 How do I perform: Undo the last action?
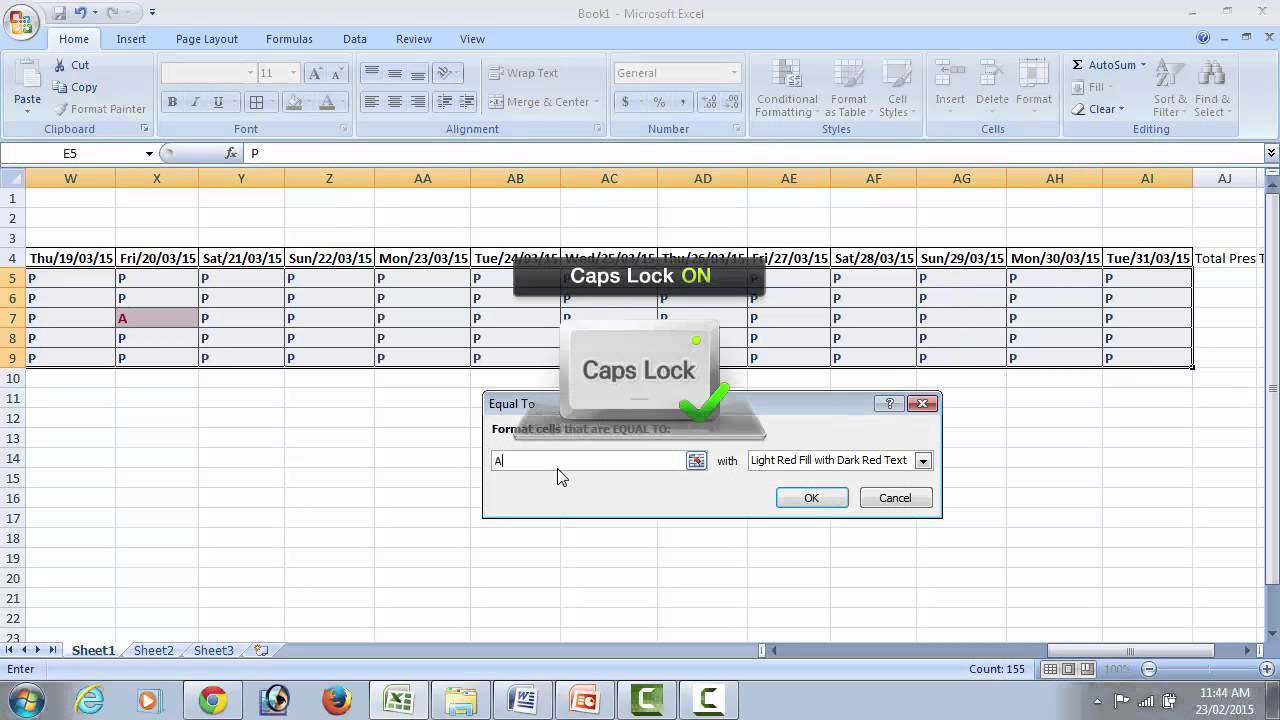coord(81,13)
